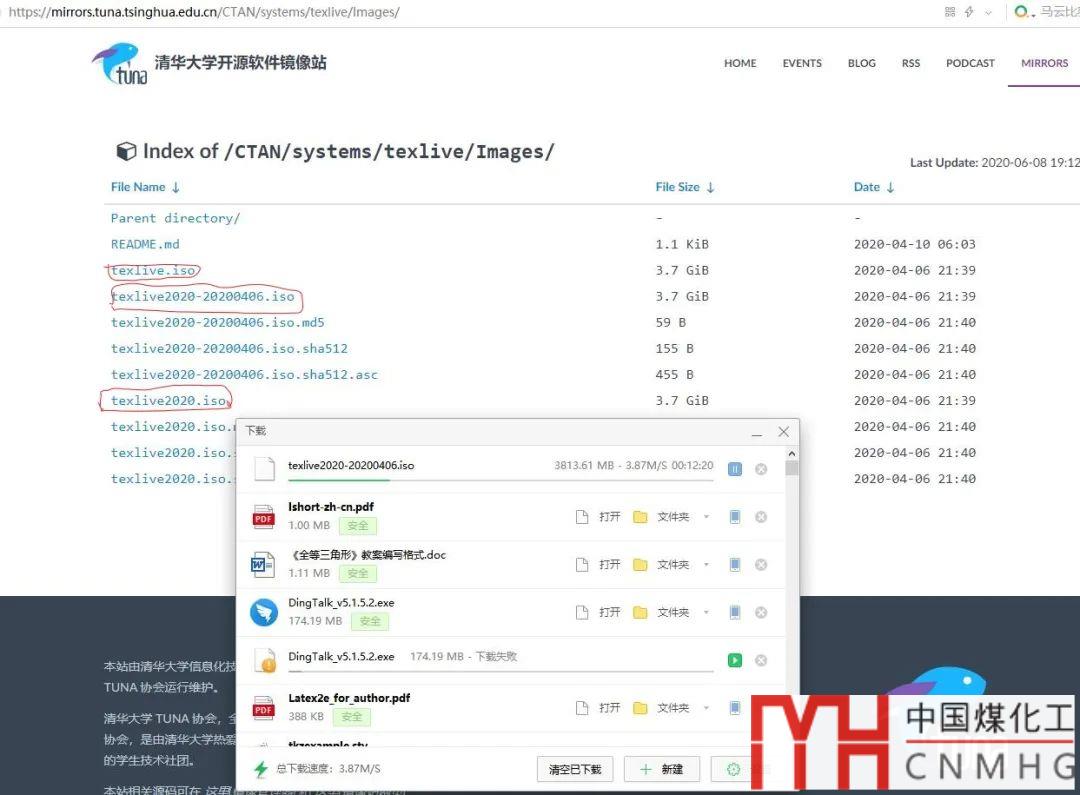Delete completed DingTalk_v5.1.5.2.exe entry
The width and height of the screenshot is (1080, 795).
(761, 612)
